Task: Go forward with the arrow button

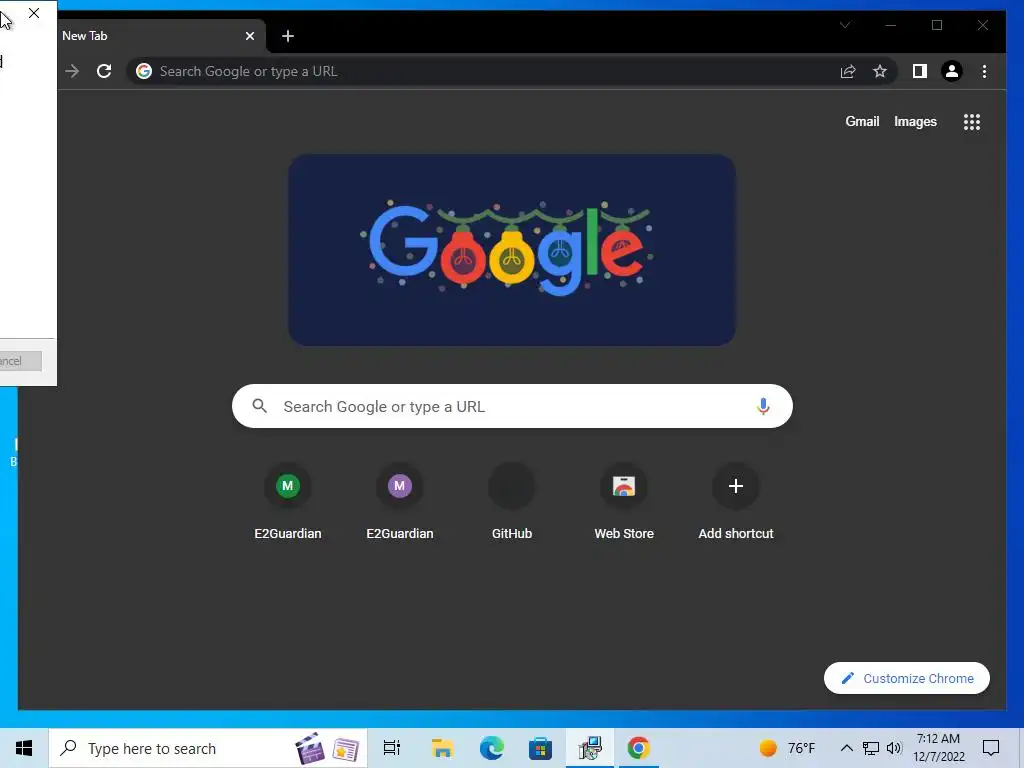Action: pos(72,71)
